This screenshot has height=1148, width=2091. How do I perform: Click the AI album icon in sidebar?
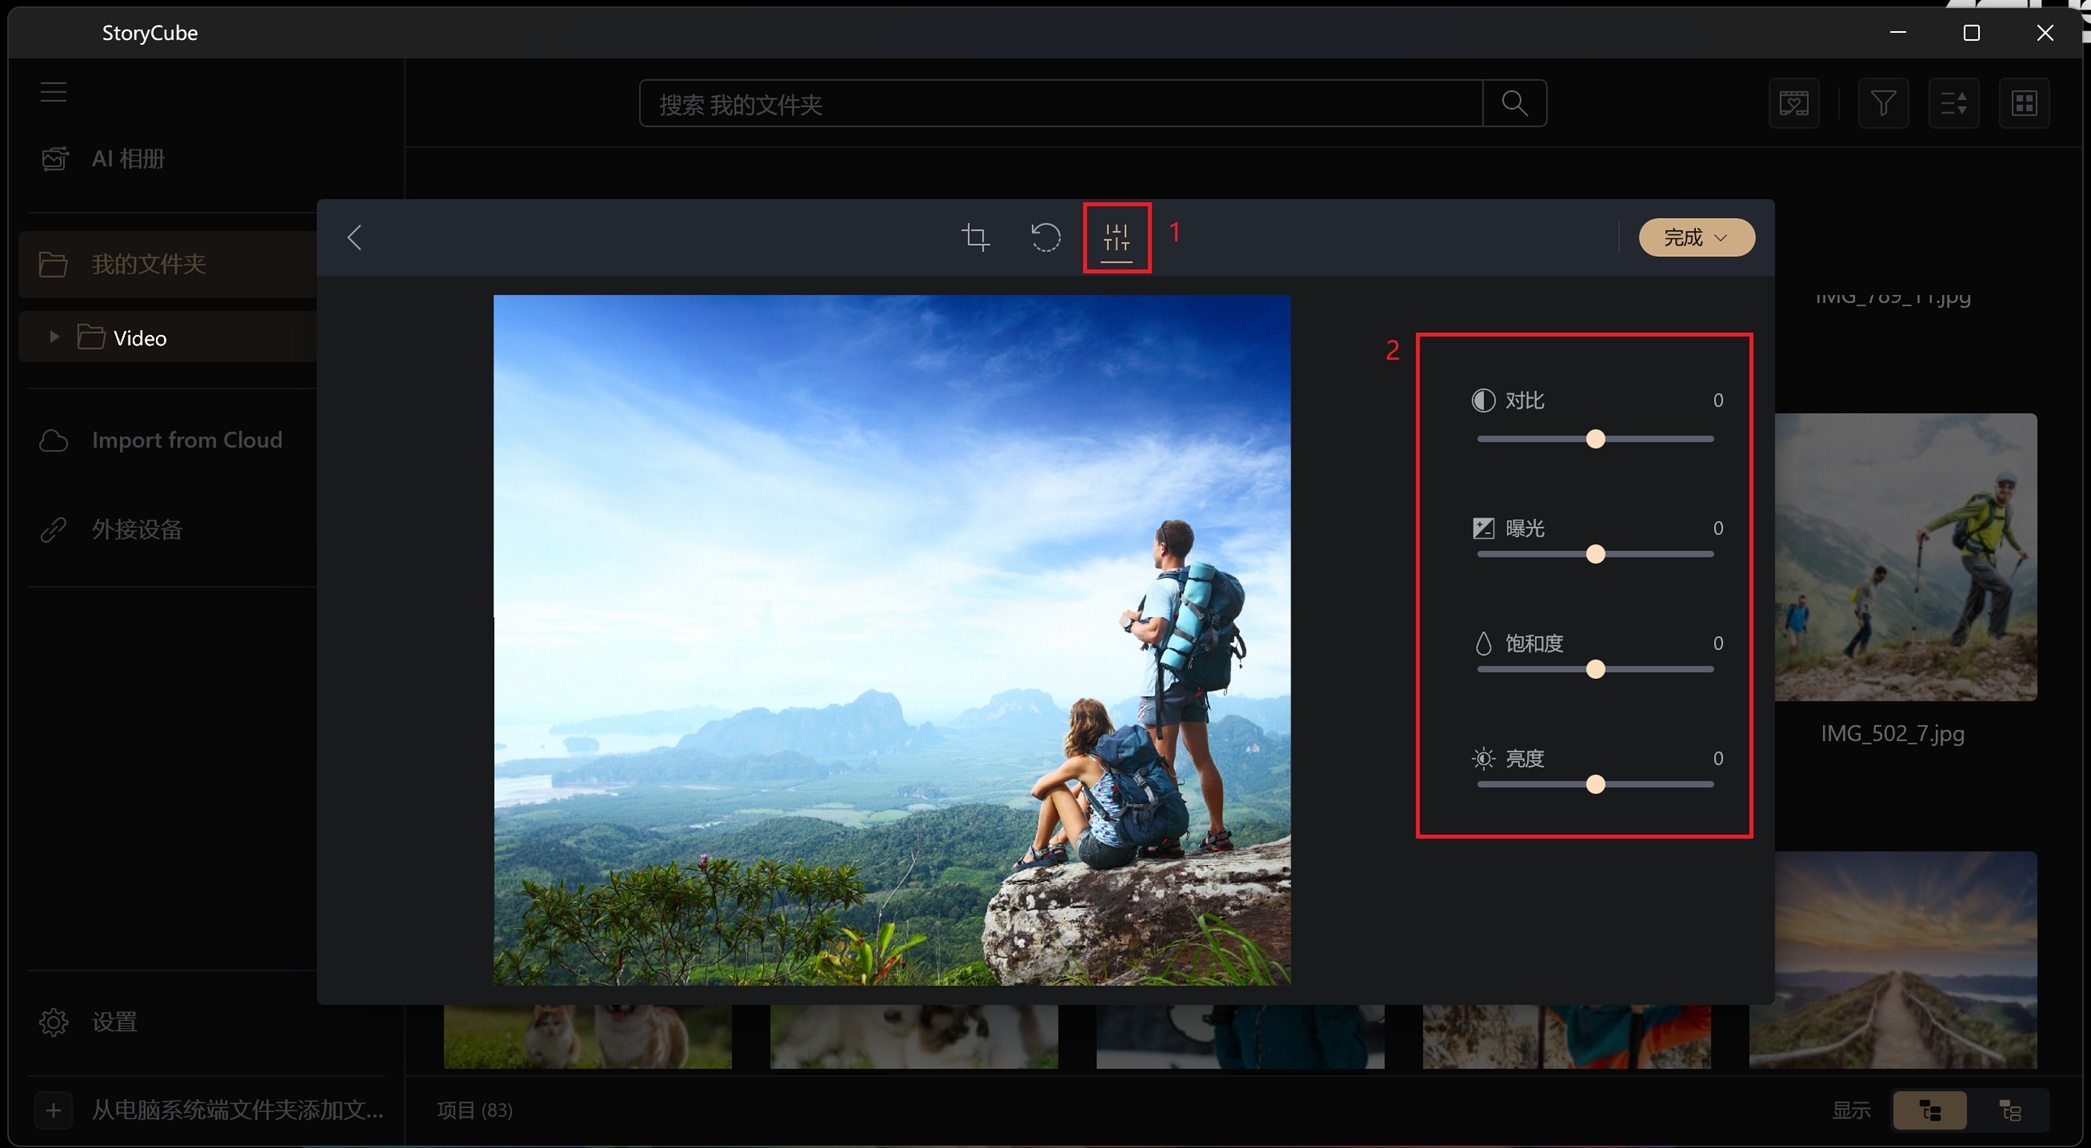pyautogui.click(x=54, y=158)
